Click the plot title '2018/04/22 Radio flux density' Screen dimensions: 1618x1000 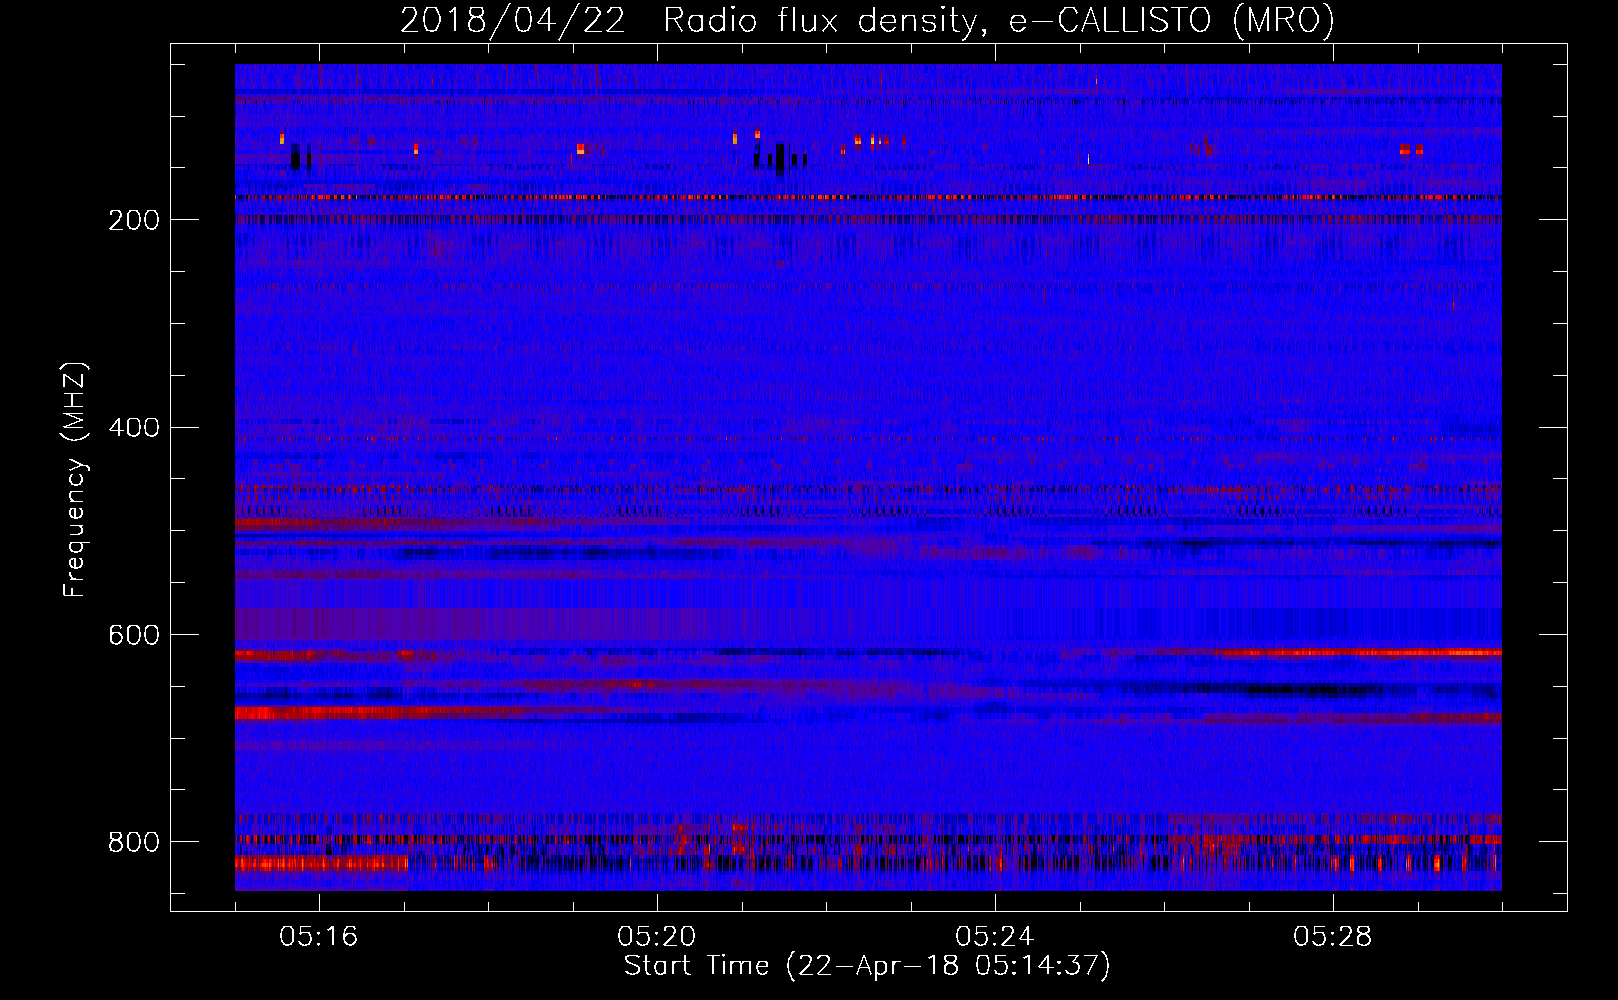pos(867,20)
